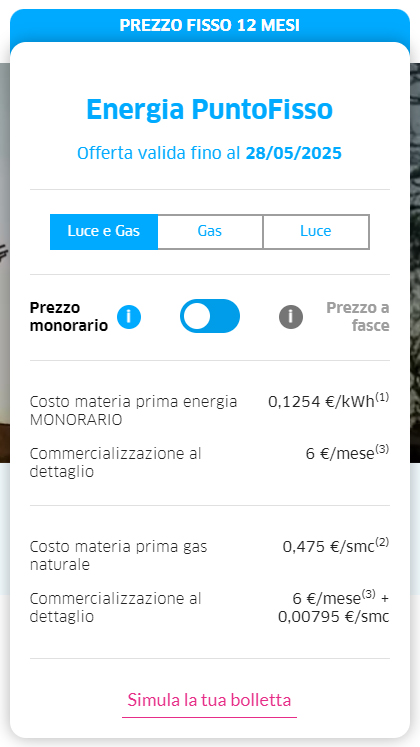The image size is (420, 747).
Task: Click the 0,1254 €/kWh energy price
Action: click(321, 402)
